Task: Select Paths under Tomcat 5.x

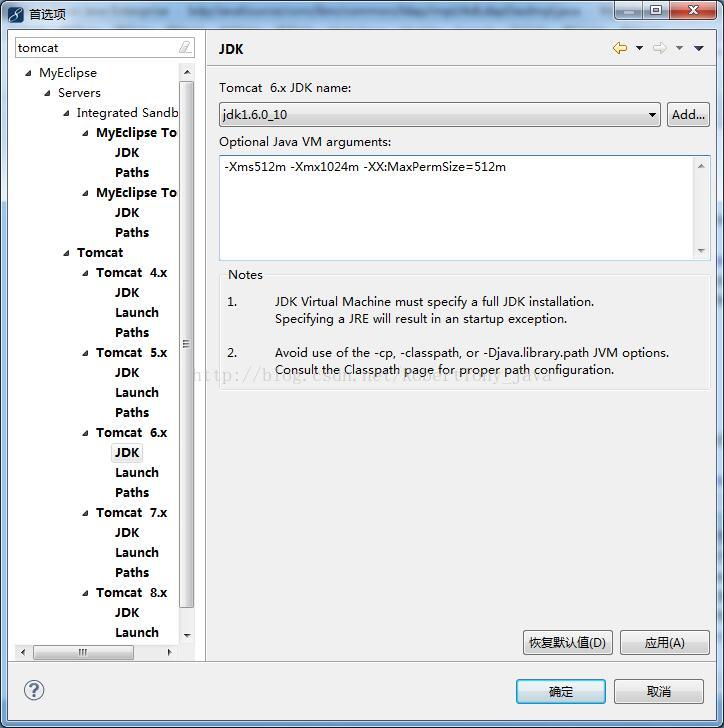Action: coord(132,412)
